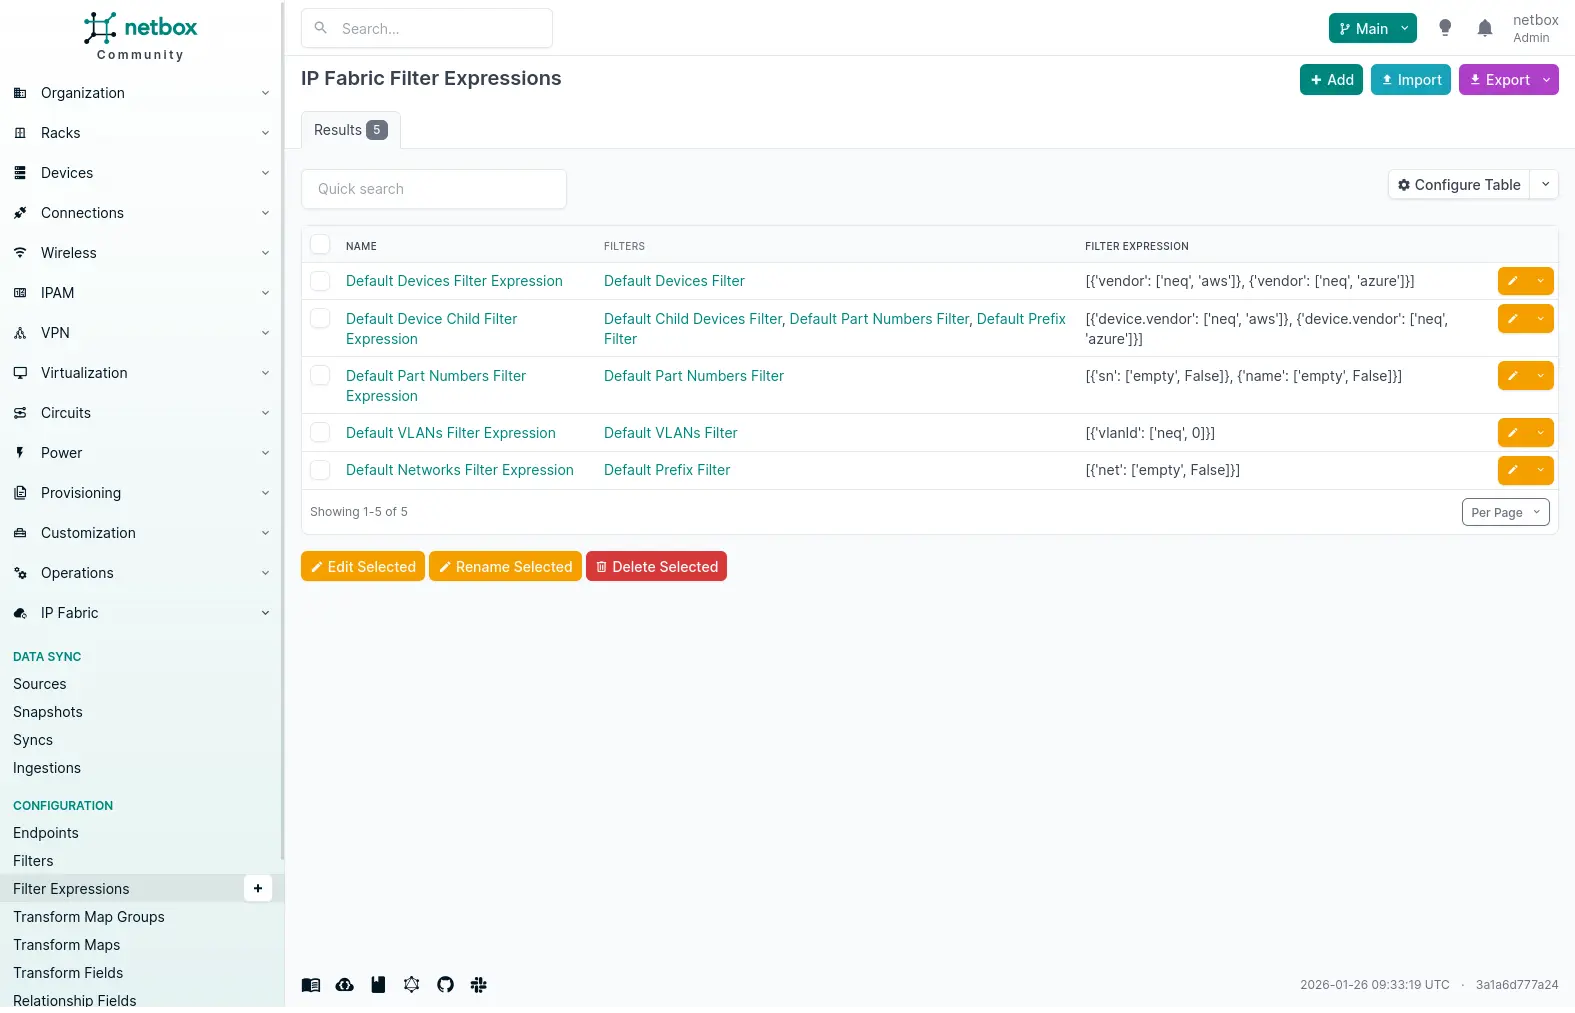Click the Operations sidebar icon
The height and width of the screenshot is (1013, 1575).
(20, 573)
